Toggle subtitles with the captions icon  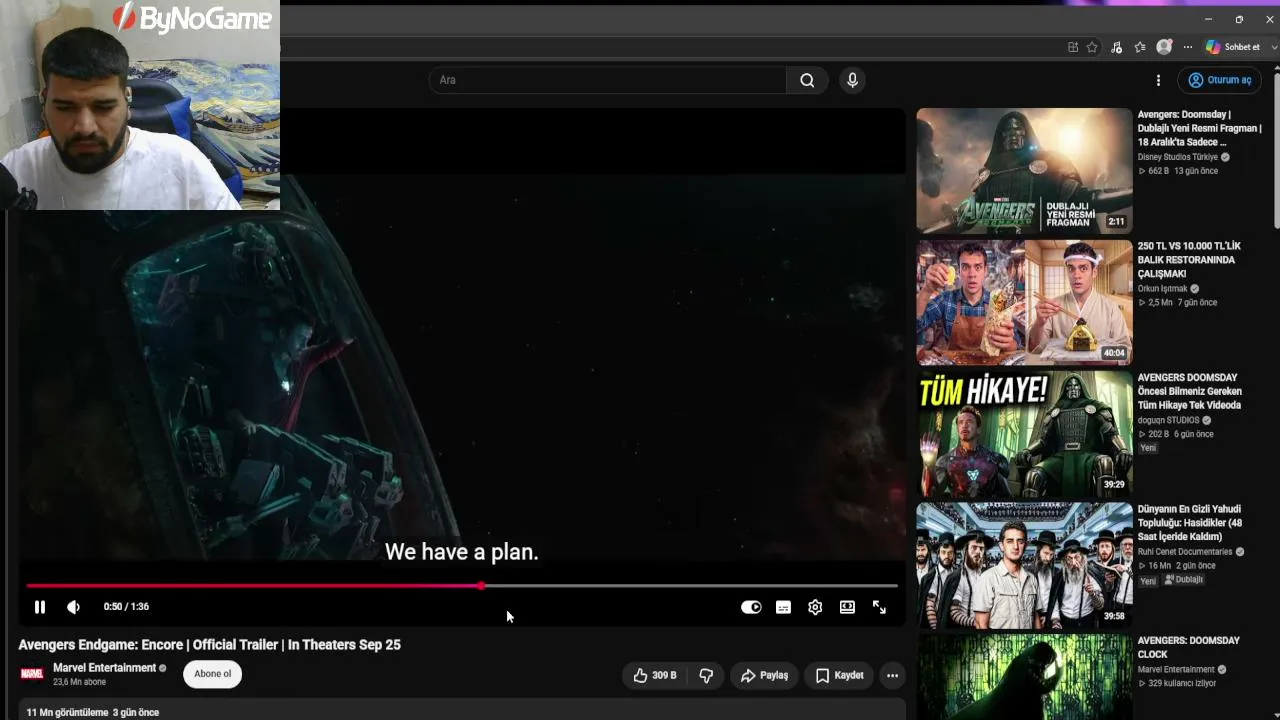(783, 607)
